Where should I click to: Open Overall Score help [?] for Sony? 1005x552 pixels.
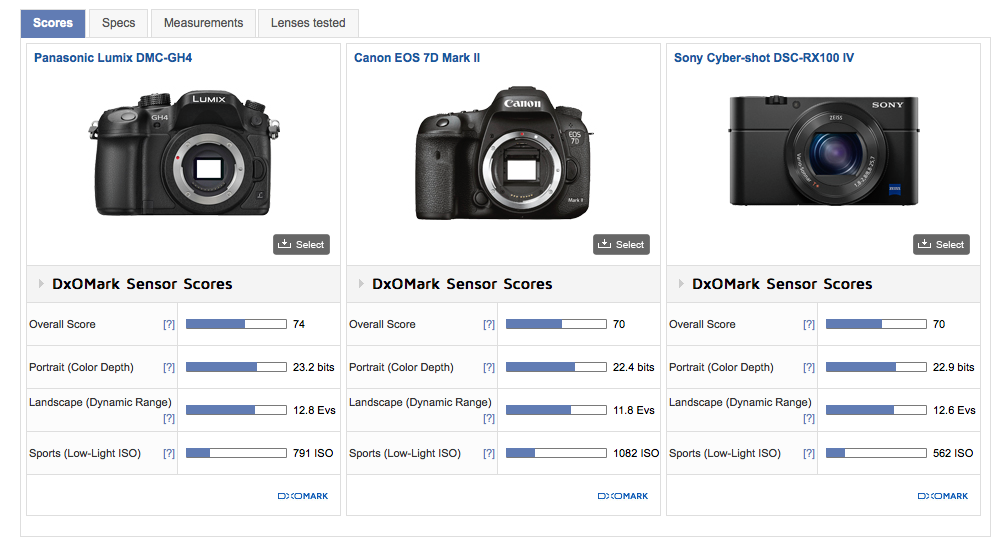tap(809, 324)
